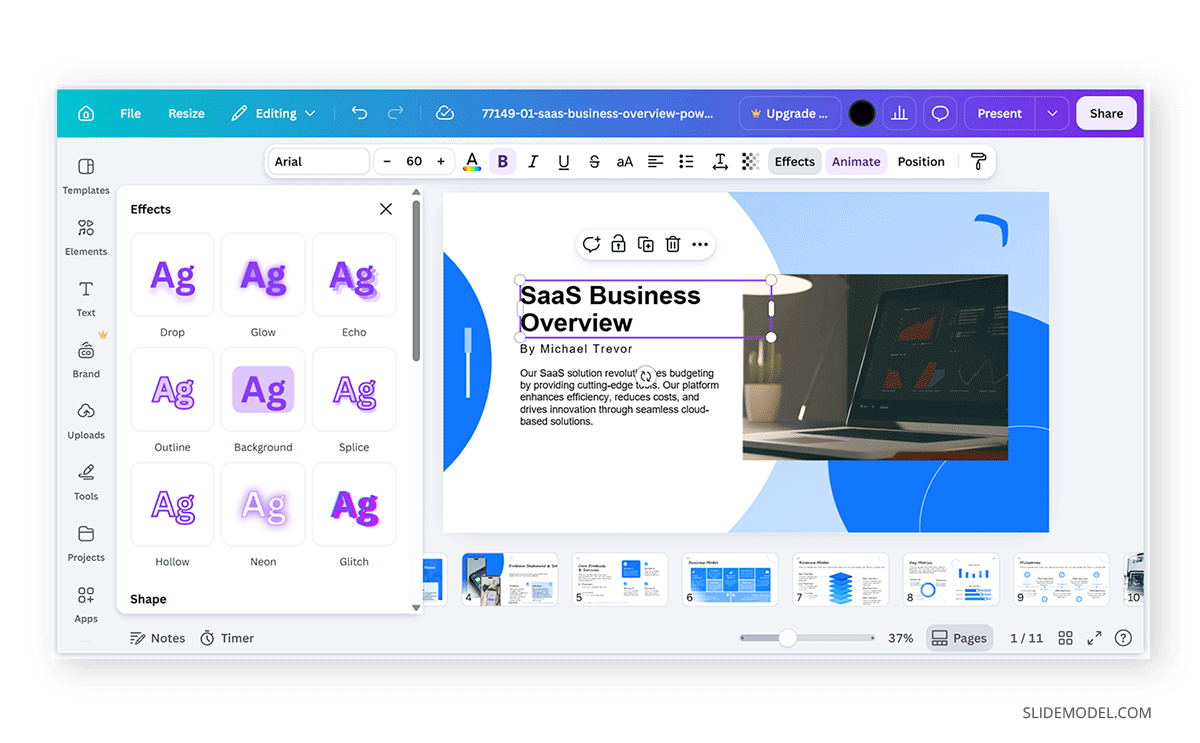Screen dimensions: 1200x743
Task: Toggle underline formatting
Action: point(564,162)
